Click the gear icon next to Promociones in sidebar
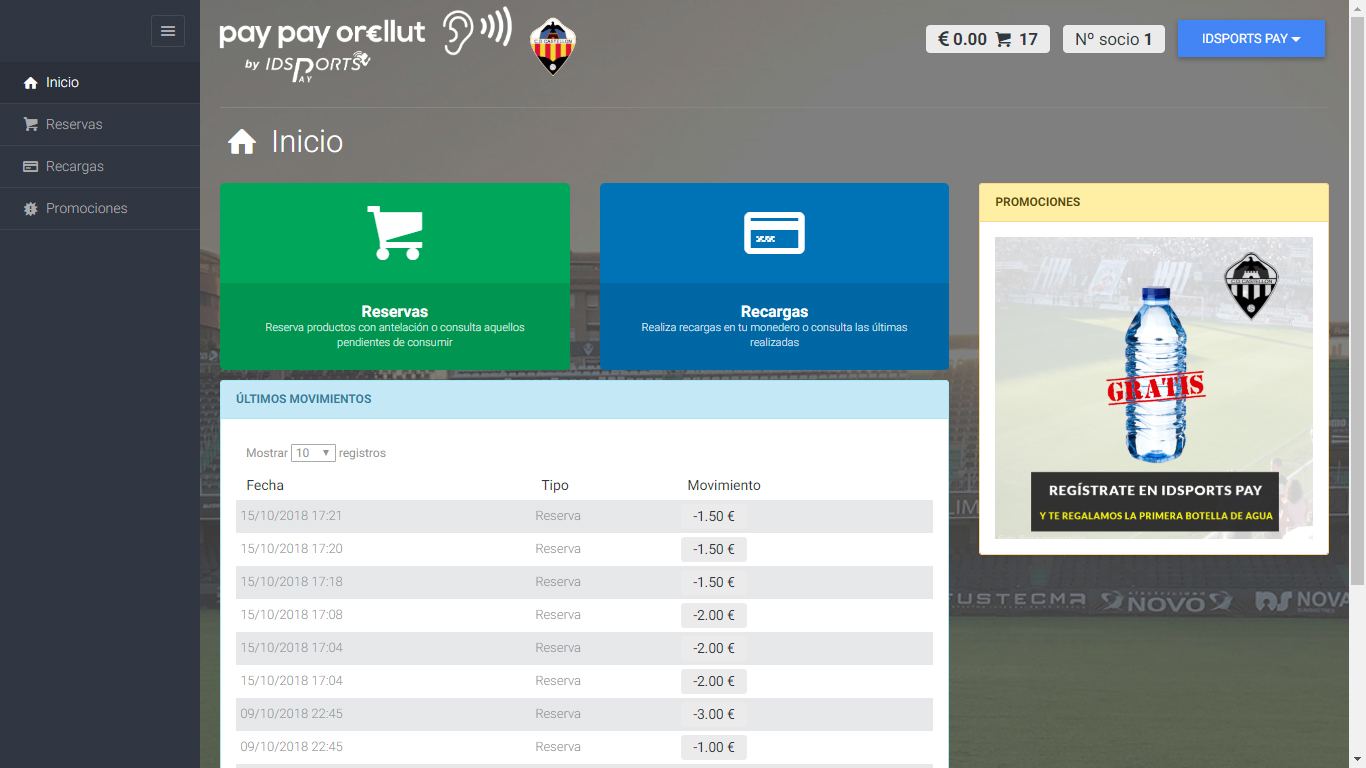 click(30, 209)
